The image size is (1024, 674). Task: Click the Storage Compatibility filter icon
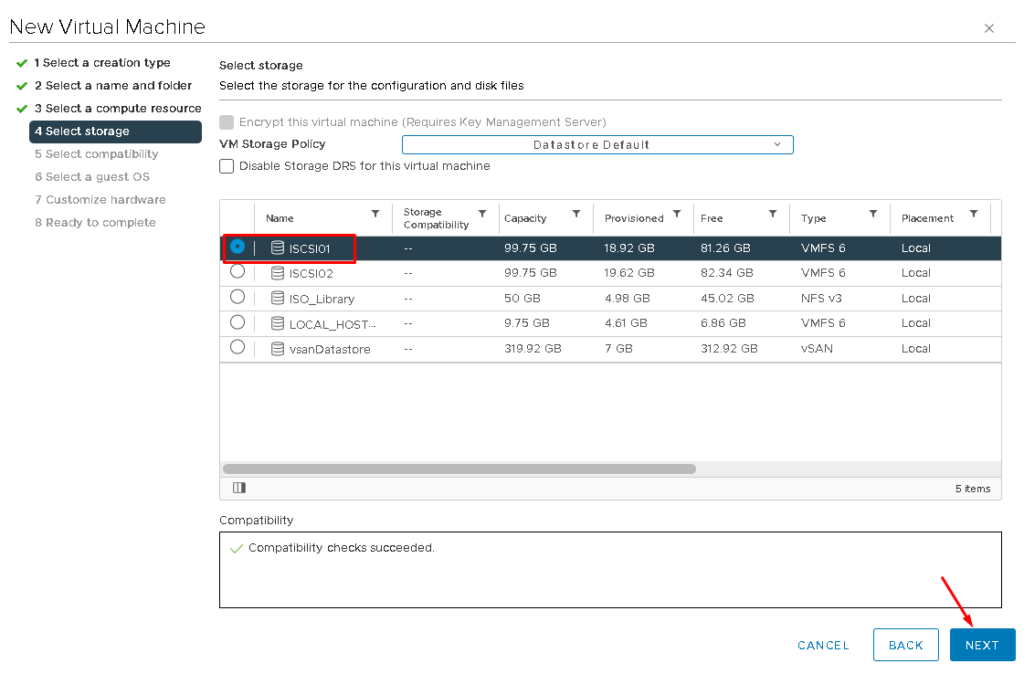click(x=482, y=214)
